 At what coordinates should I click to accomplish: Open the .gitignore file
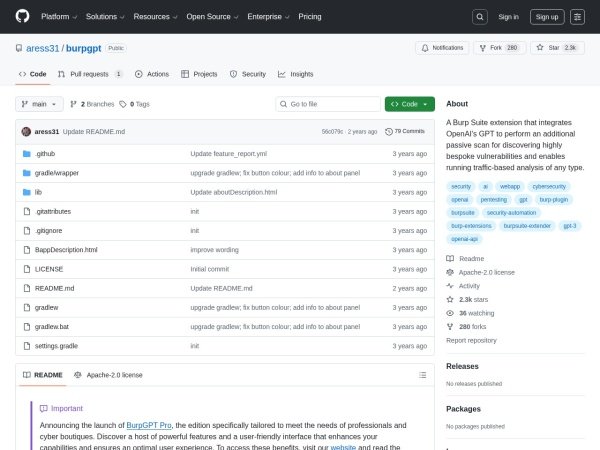48,231
